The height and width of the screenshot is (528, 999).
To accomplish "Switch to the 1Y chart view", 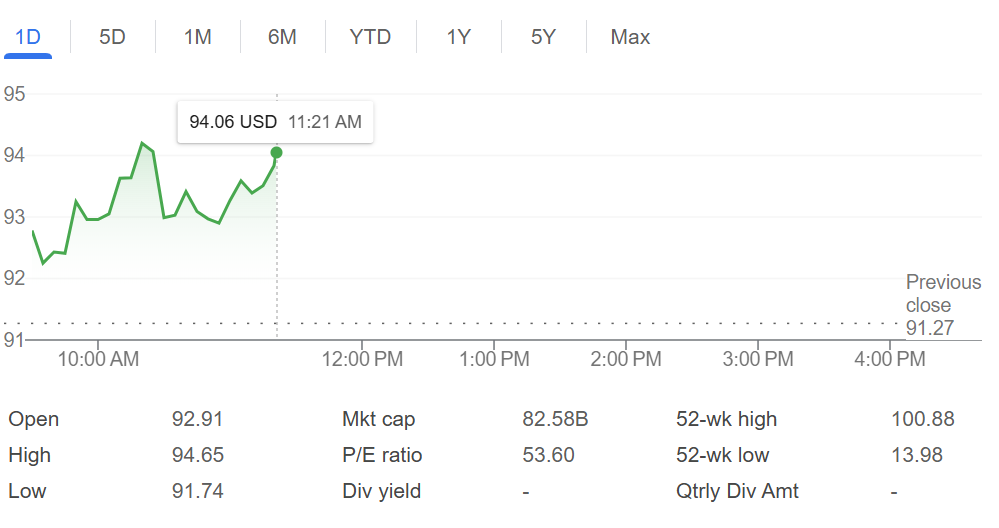I will [x=459, y=37].
